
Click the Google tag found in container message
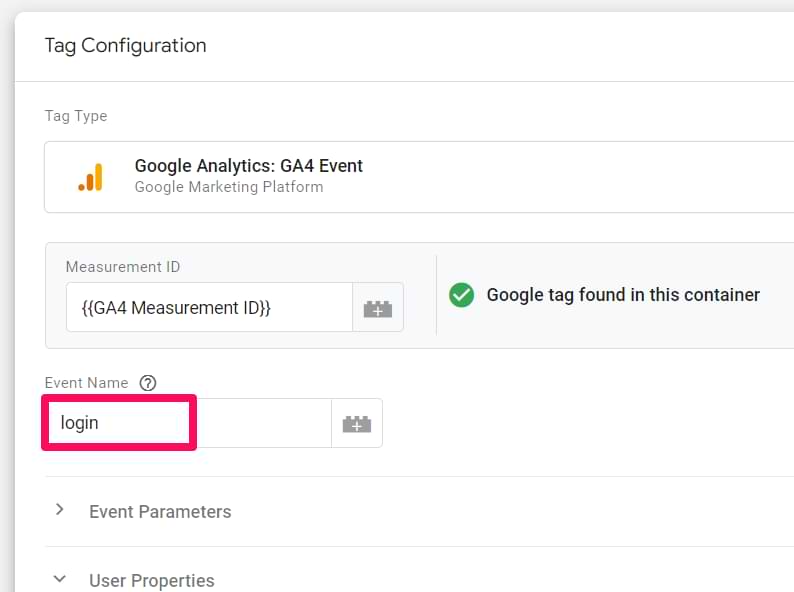tap(623, 295)
